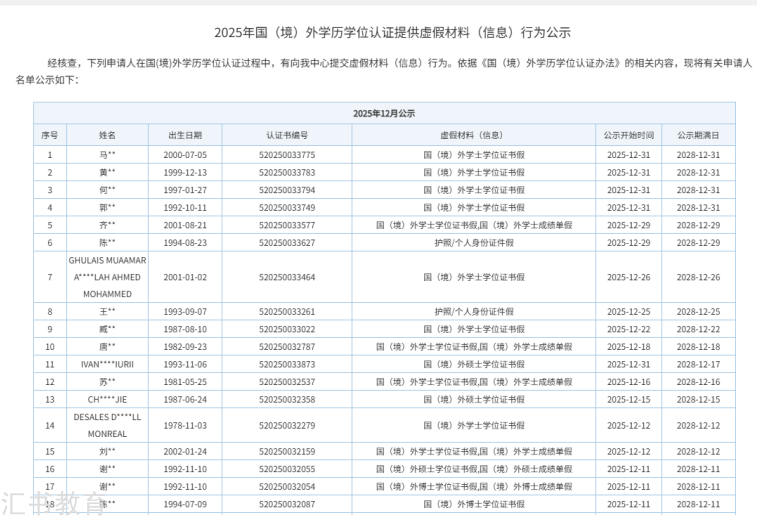The height and width of the screenshot is (520, 757).
Task: Select birth date 2001-08-21
Action: (x=185, y=225)
